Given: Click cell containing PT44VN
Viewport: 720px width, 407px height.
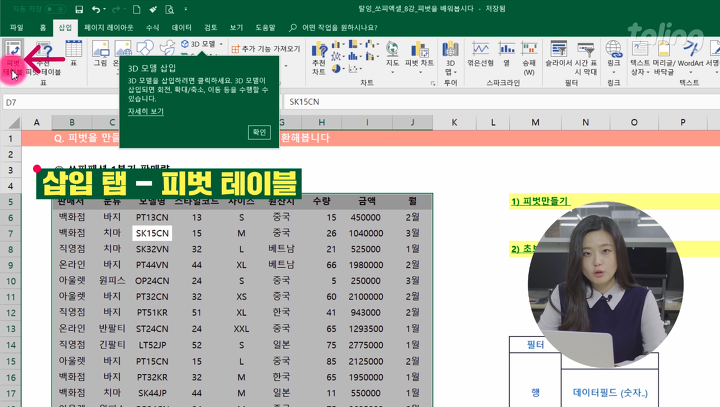Looking at the screenshot, I should point(152,265).
